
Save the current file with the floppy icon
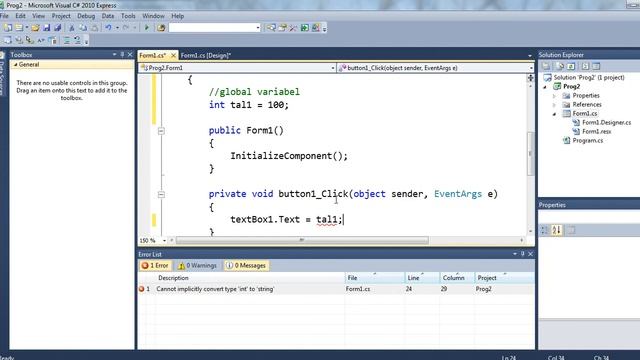46,28
